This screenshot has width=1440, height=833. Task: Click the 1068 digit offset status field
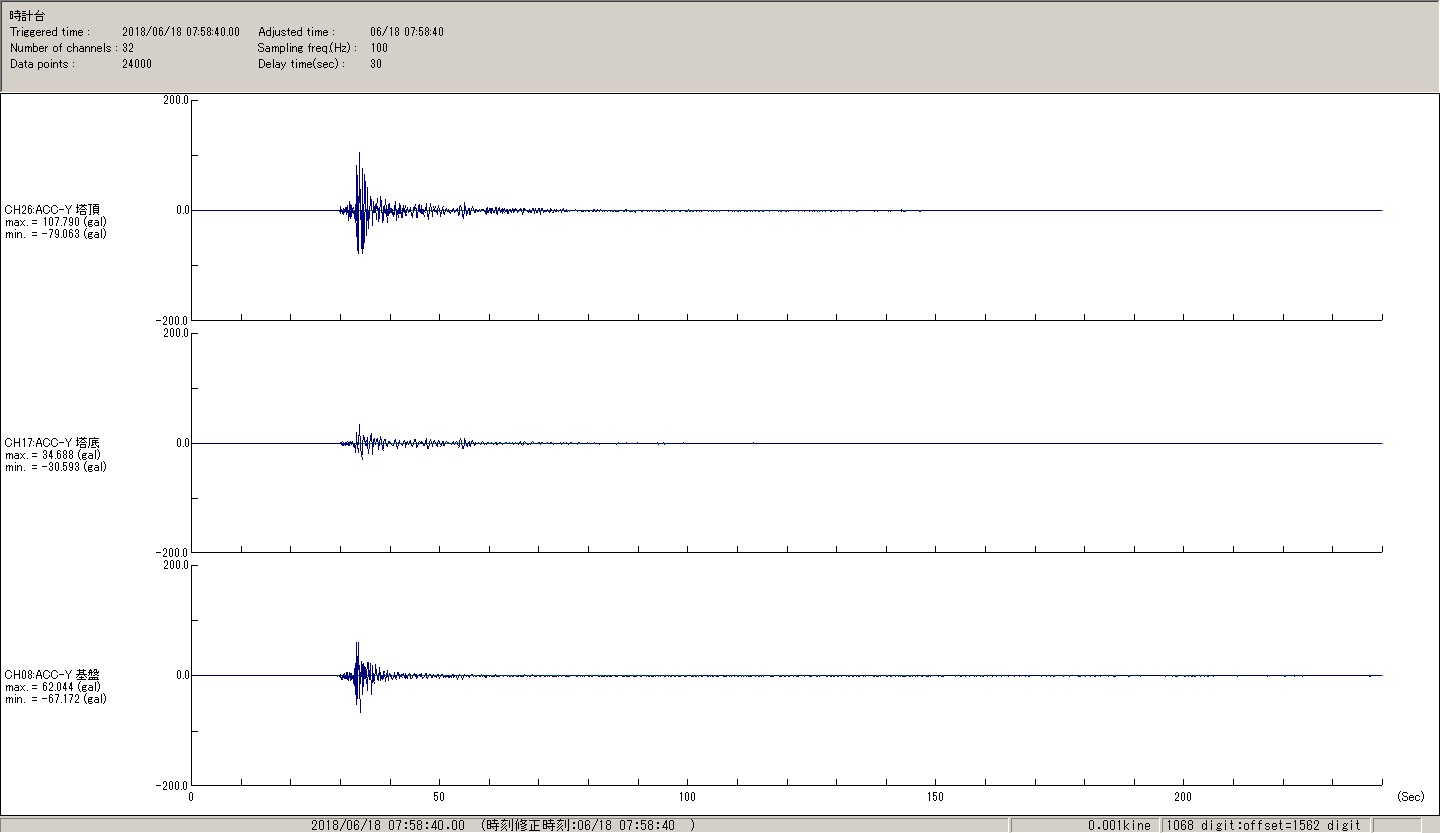(x=1263, y=825)
